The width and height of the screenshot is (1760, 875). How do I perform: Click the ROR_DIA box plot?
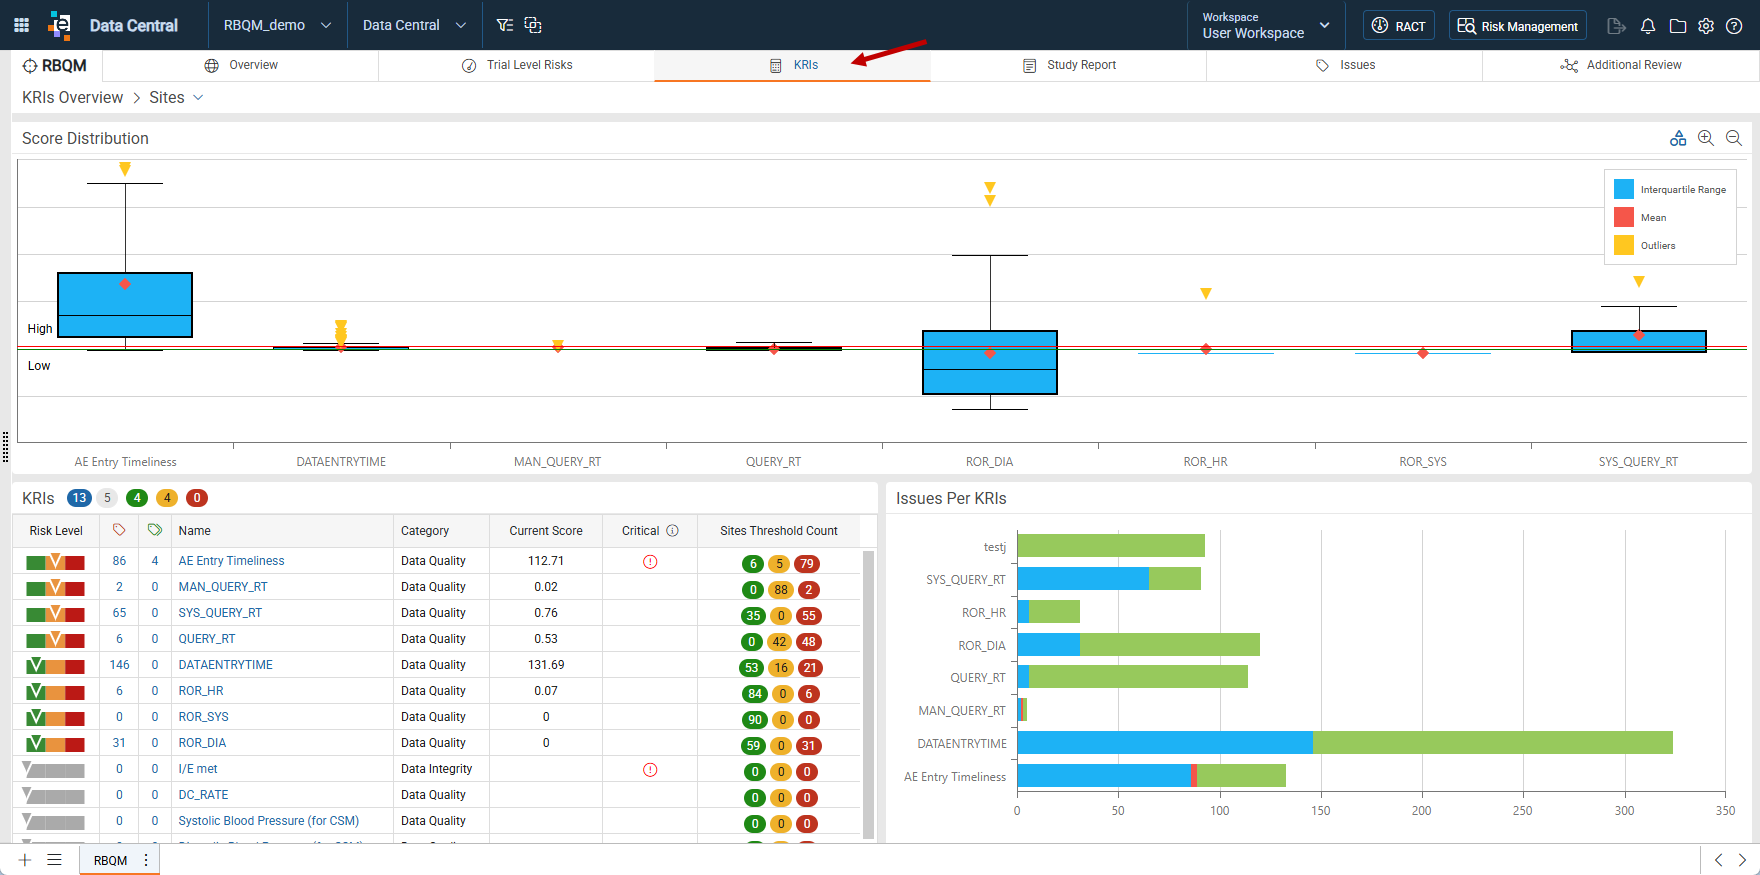pos(990,362)
